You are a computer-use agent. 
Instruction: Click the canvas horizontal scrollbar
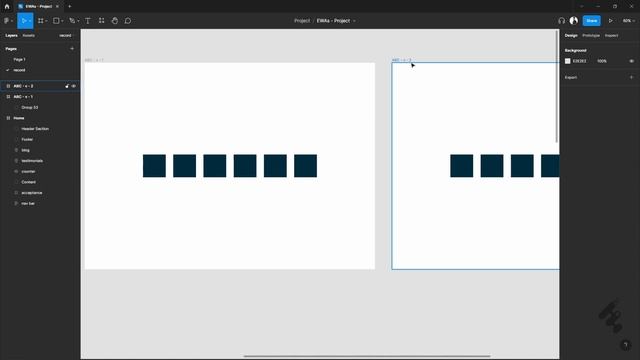367,356
